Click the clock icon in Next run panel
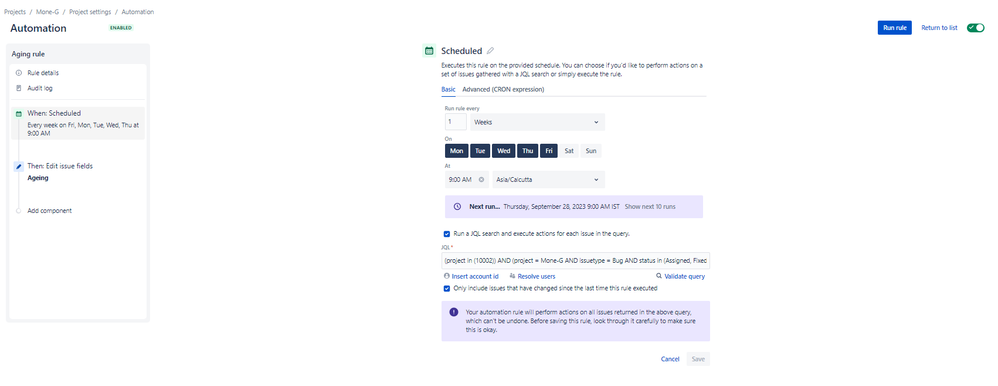The height and width of the screenshot is (386, 998). [x=457, y=207]
